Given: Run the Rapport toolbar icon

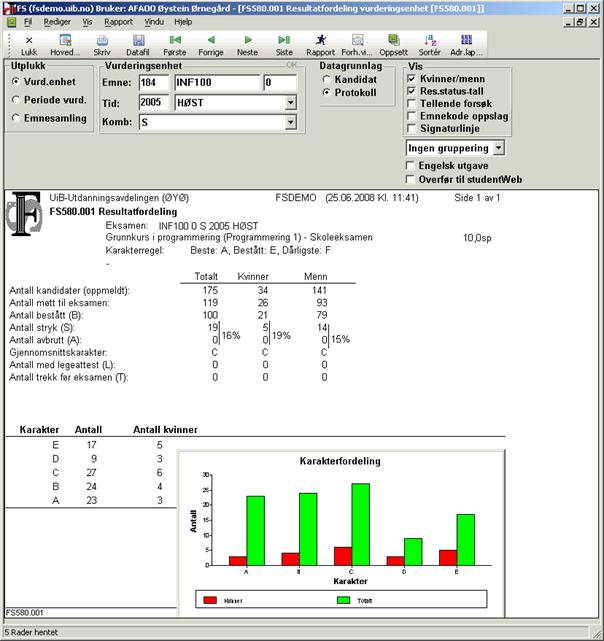Looking at the screenshot, I should (x=321, y=40).
